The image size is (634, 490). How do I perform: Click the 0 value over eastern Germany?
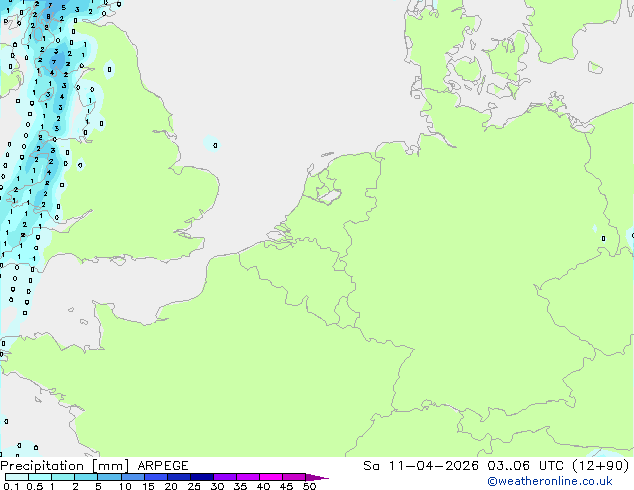(603, 239)
